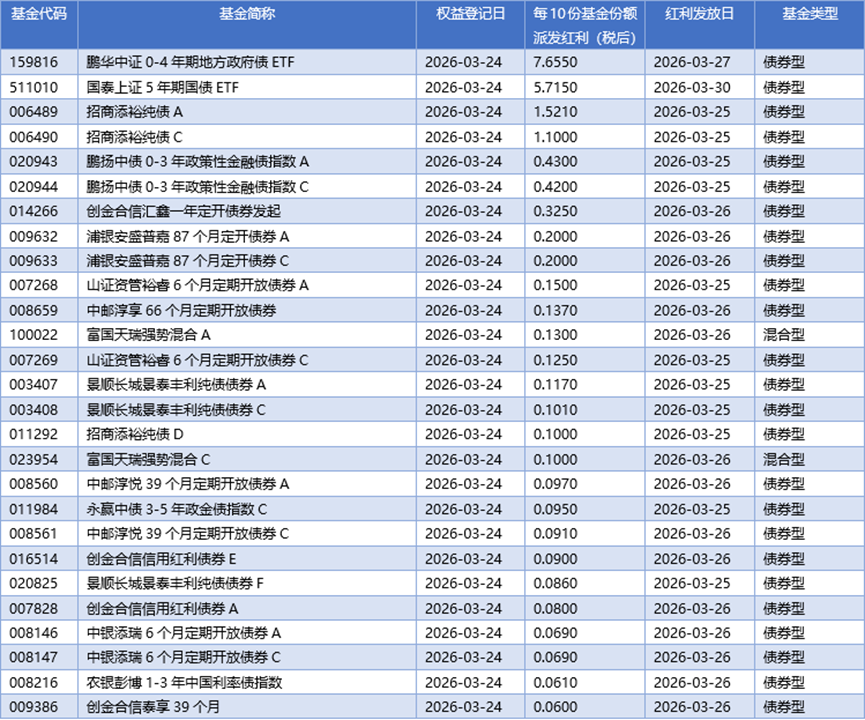
Task: Click 债券型 type in row 159816
Action: click(784, 62)
